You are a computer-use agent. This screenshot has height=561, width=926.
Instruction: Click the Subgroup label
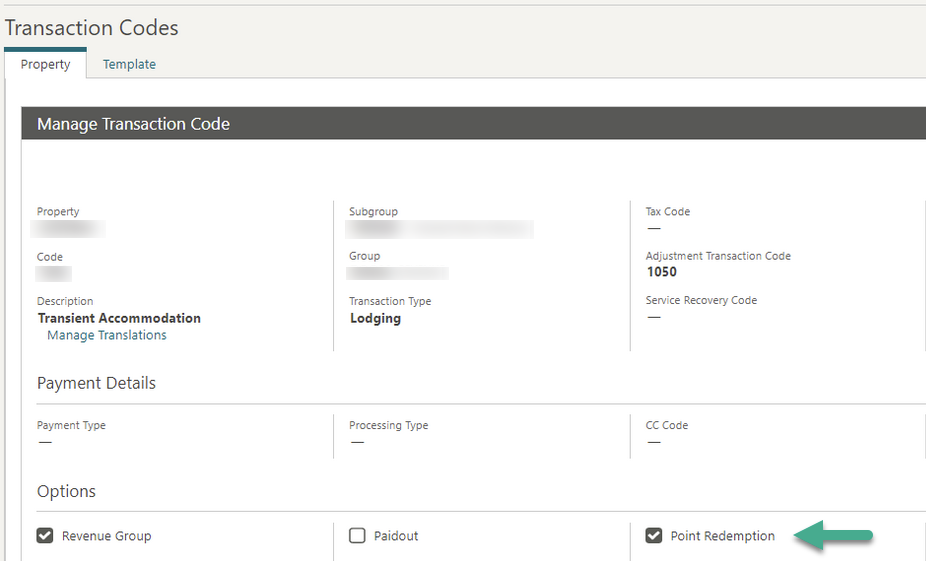coord(373,211)
